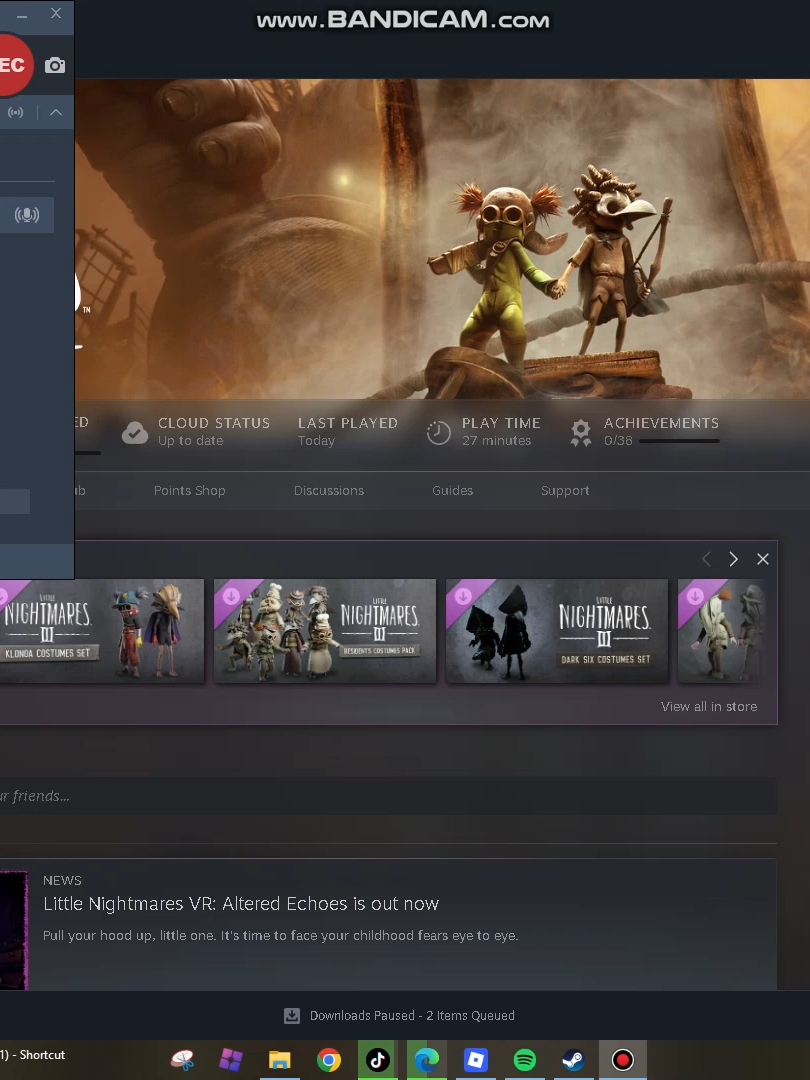810x1080 pixels.
Task: Click download badge on Dark Six Costumes Set
Action: click(463, 596)
